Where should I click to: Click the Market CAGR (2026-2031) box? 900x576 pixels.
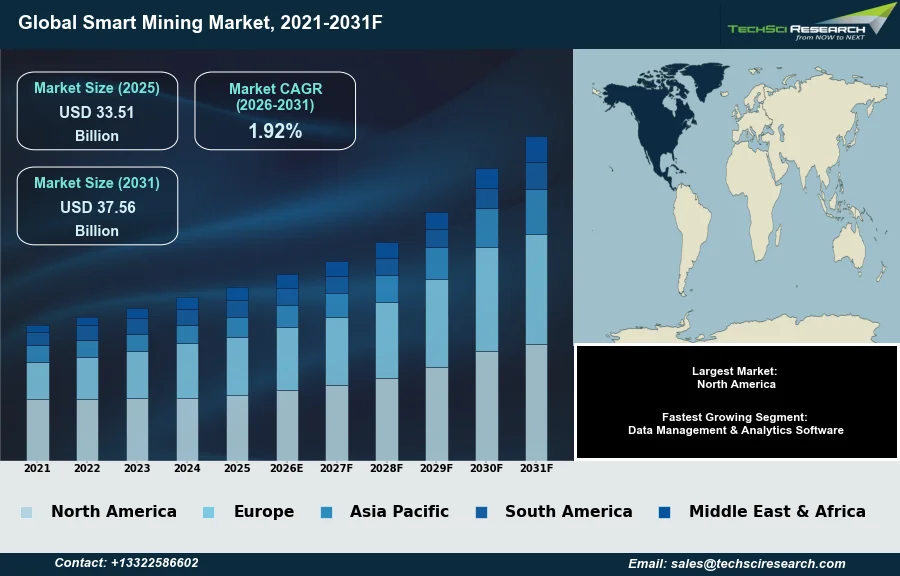(275, 111)
